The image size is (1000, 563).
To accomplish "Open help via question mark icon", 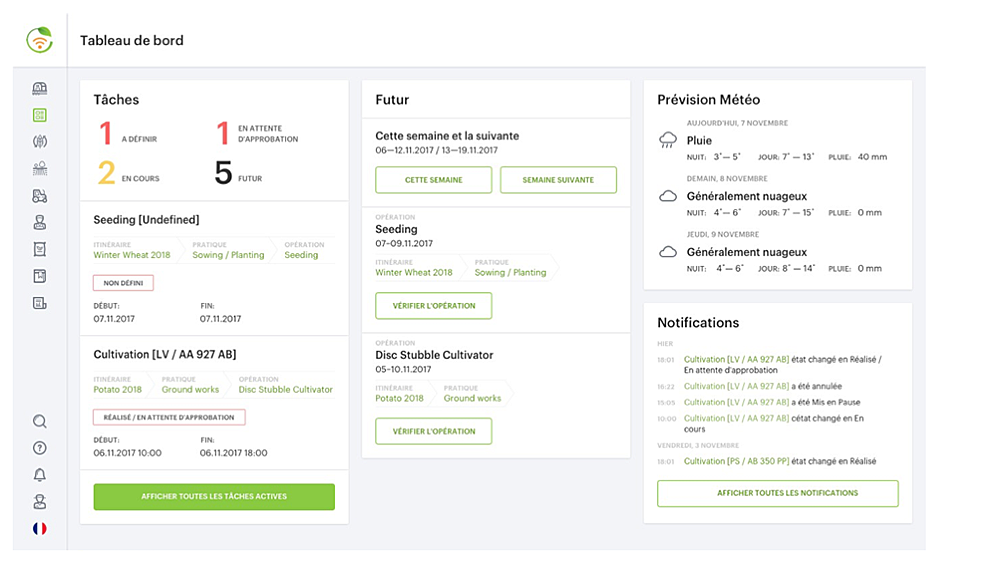I will coord(40,448).
